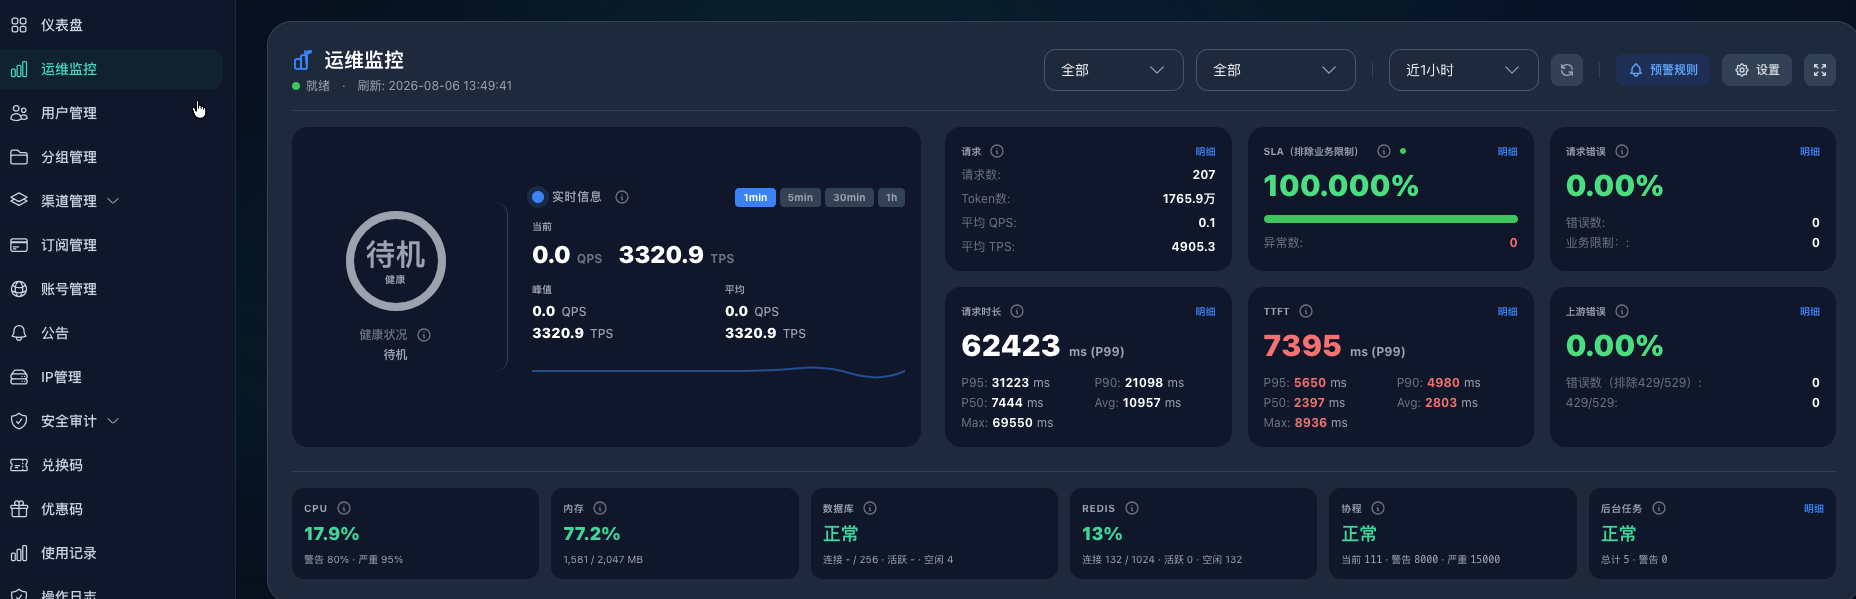The height and width of the screenshot is (599, 1856).
Task: Click the QPS trend line chart
Action: pyautogui.click(x=718, y=372)
